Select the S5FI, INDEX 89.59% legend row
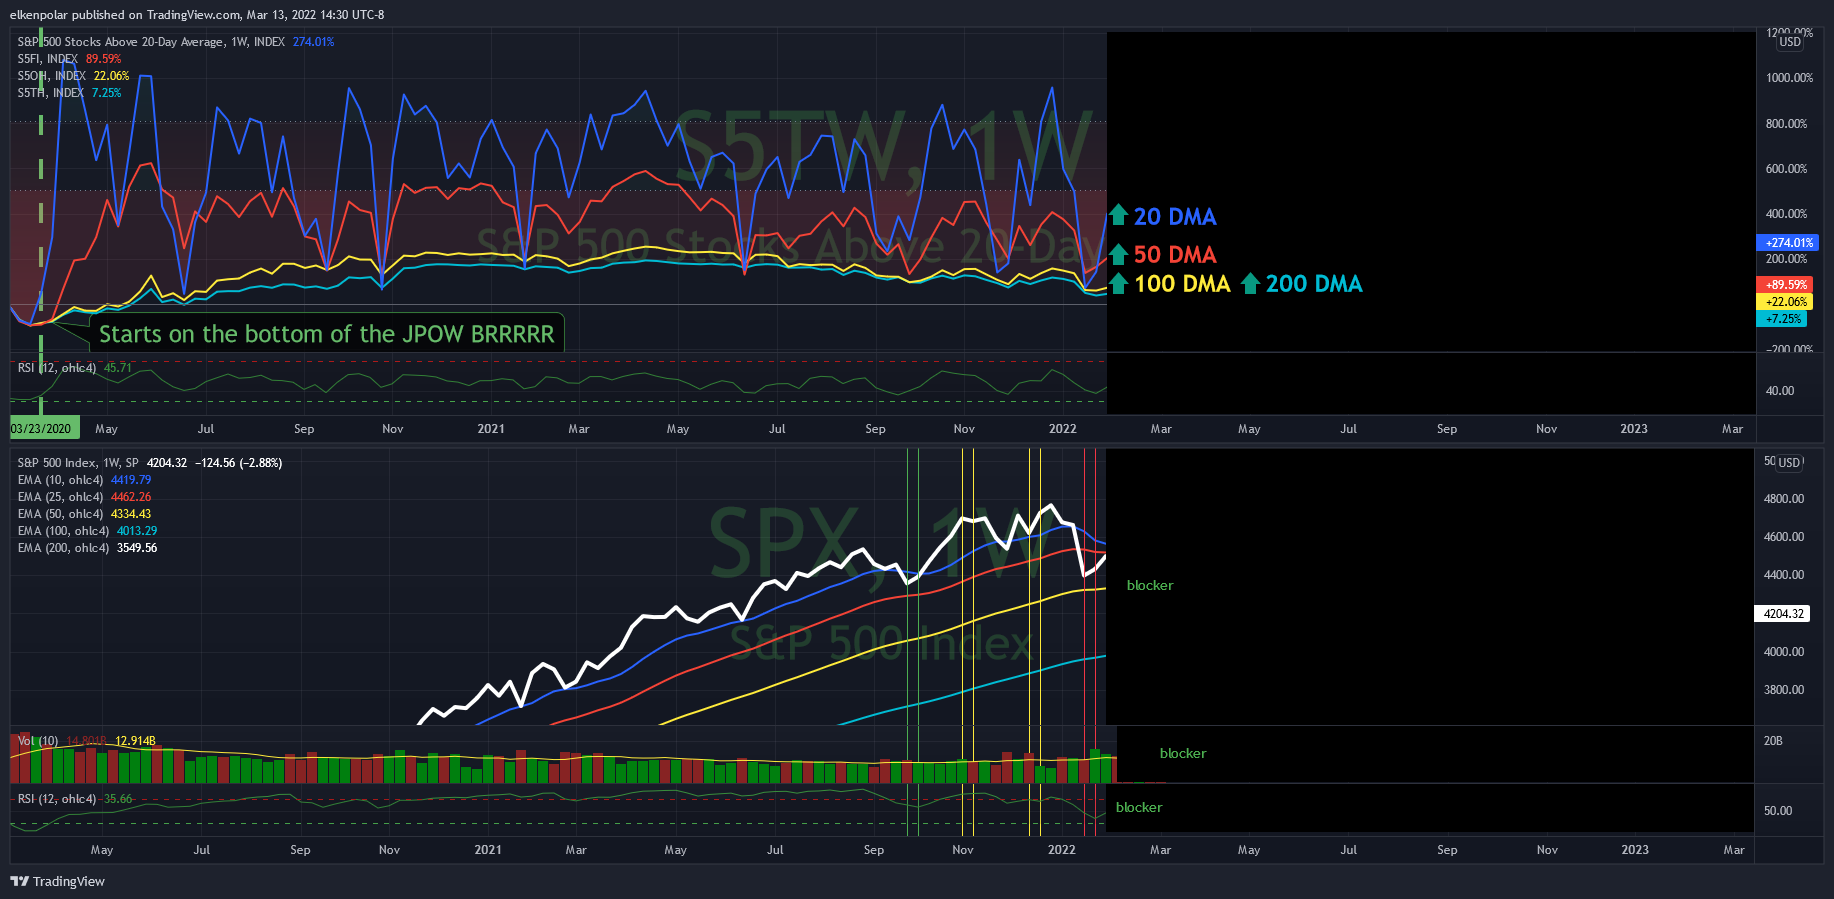This screenshot has width=1834, height=899. pos(69,59)
